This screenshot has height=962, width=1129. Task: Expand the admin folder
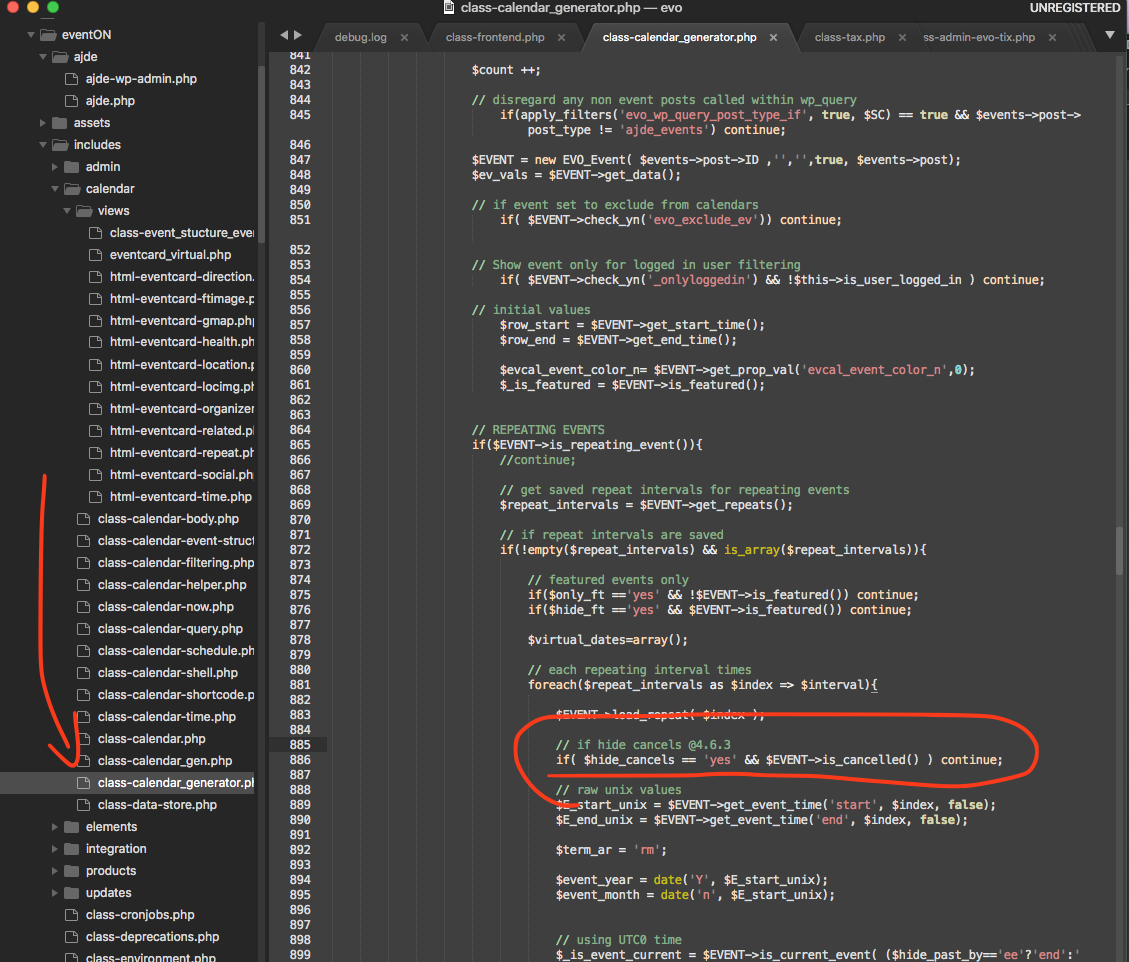pos(55,167)
